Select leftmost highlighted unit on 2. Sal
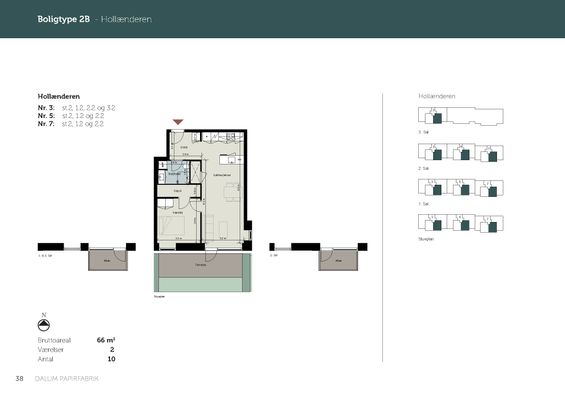The image size is (565, 400). pyautogui.click(x=437, y=155)
